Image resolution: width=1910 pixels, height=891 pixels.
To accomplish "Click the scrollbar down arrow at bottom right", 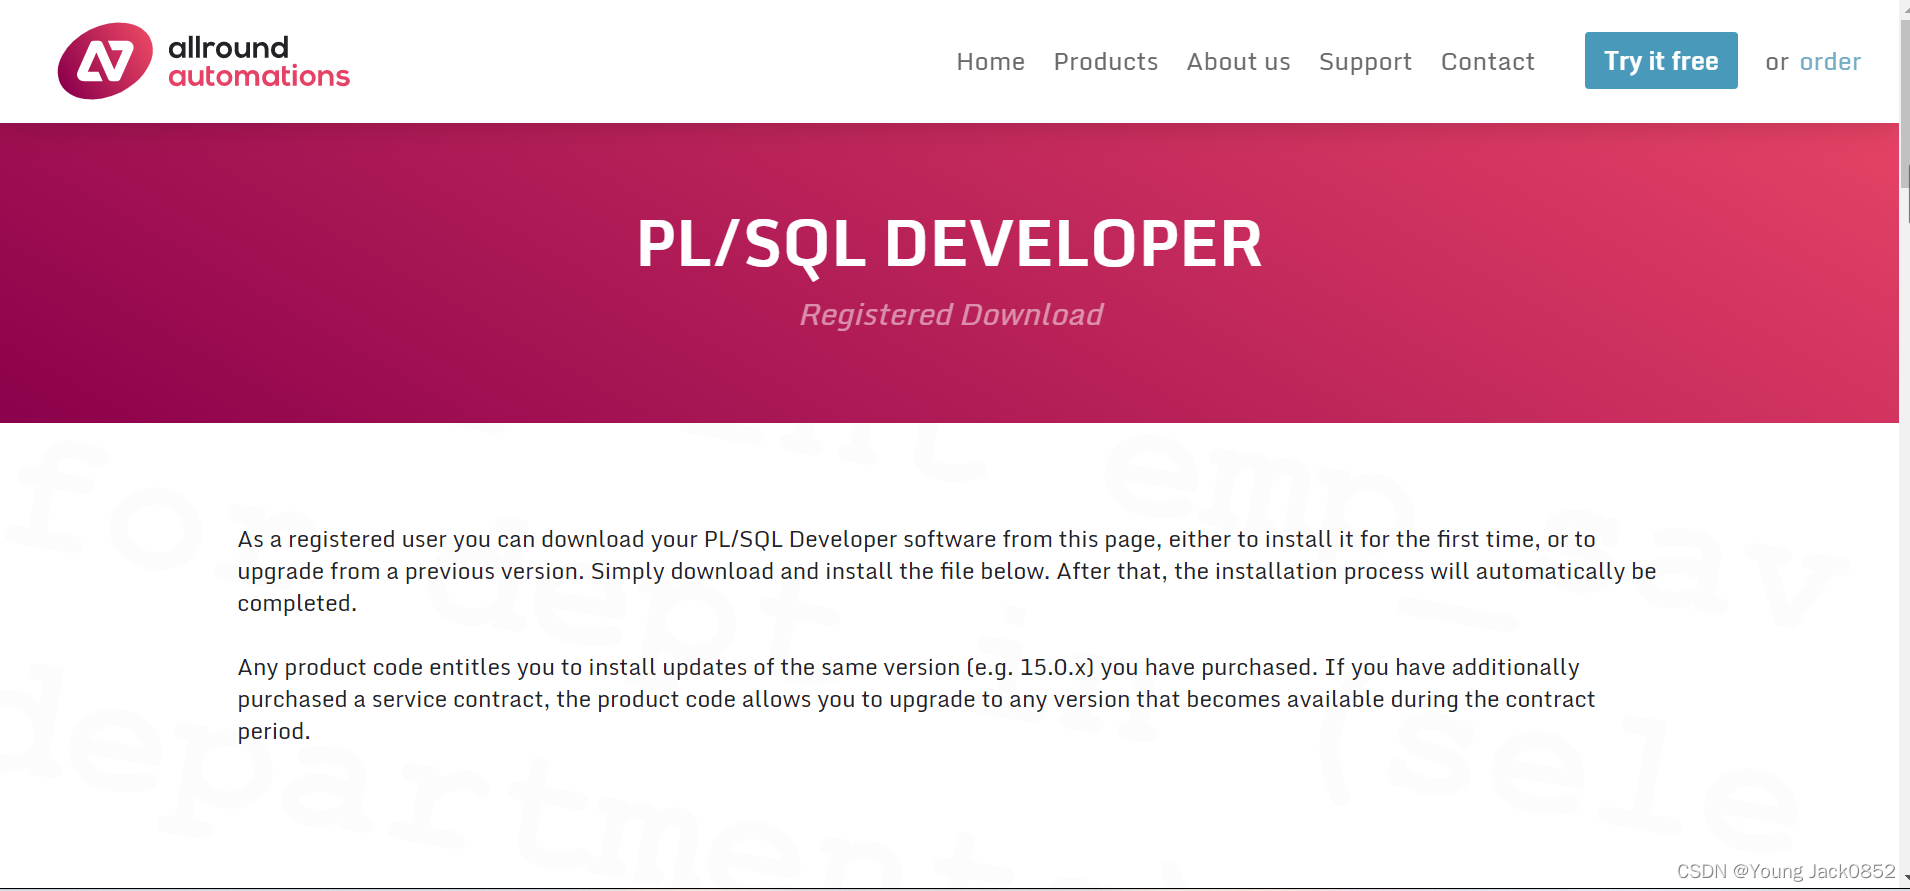I will pyautogui.click(x=1905, y=878).
